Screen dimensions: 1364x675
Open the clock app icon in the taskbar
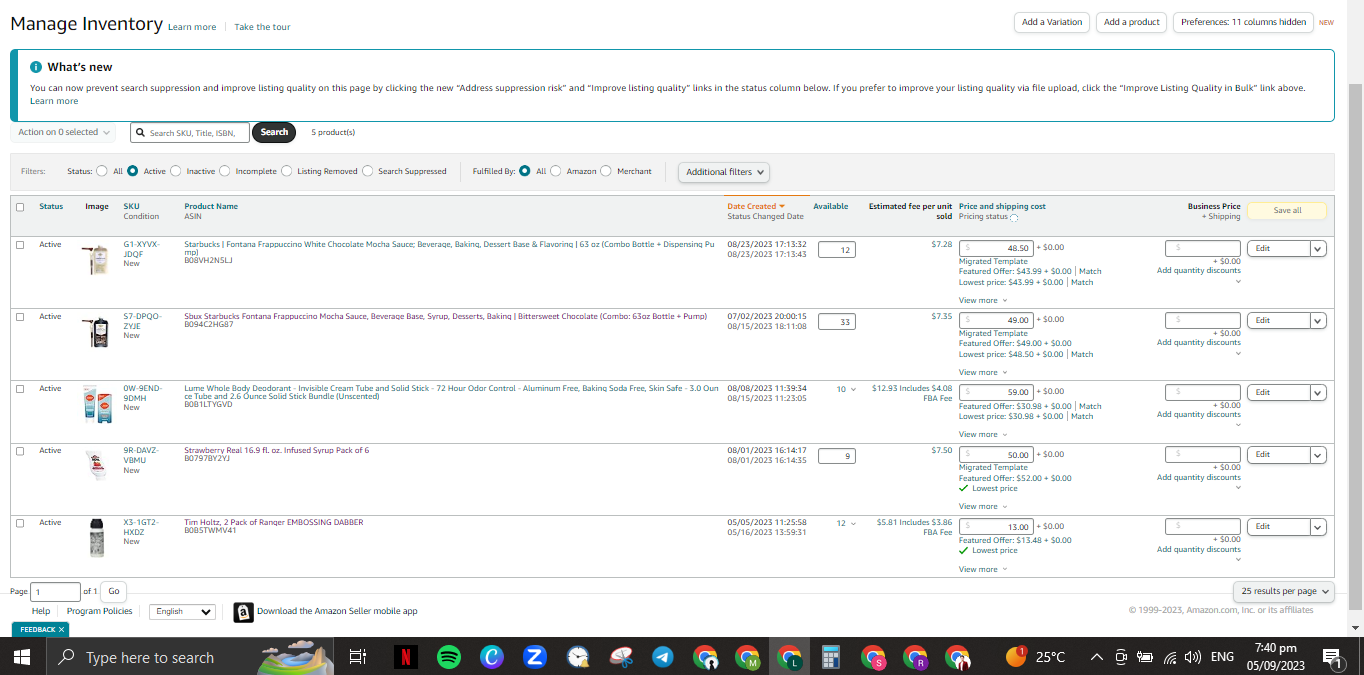pyautogui.click(x=578, y=657)
